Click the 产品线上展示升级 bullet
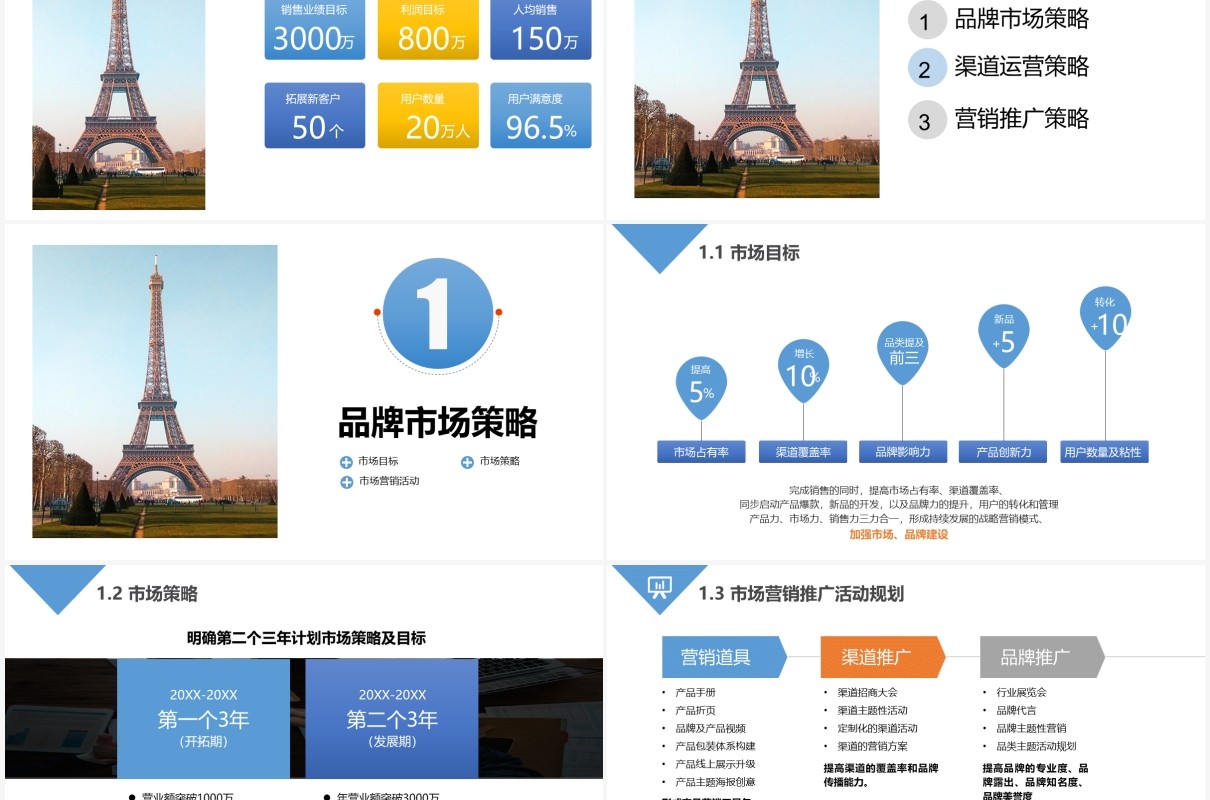1210x800 pixels. [x=715, y=764]
